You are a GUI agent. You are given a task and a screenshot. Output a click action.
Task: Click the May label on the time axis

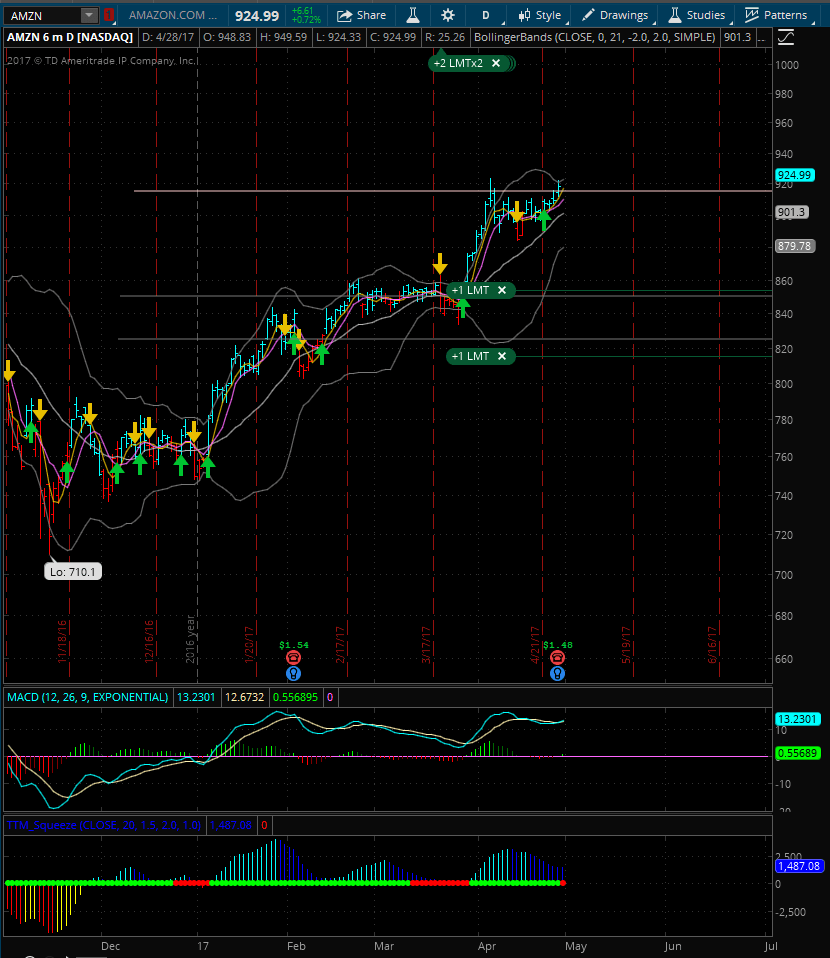[576, 946]
